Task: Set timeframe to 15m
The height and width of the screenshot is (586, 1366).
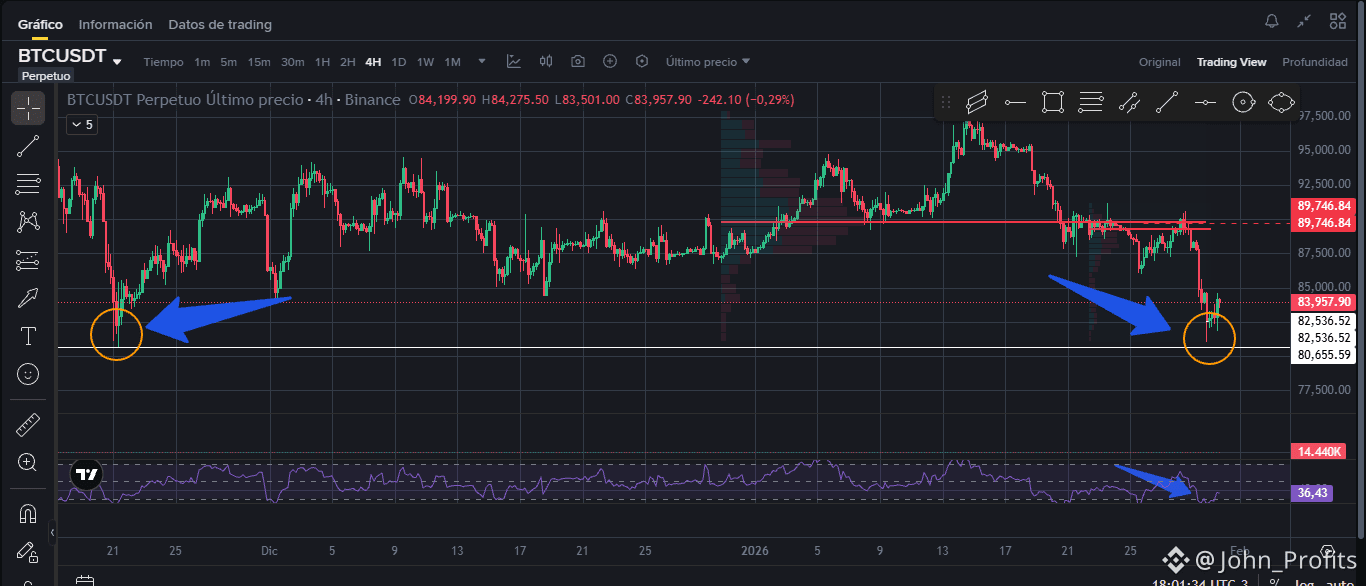Action: 259,62
